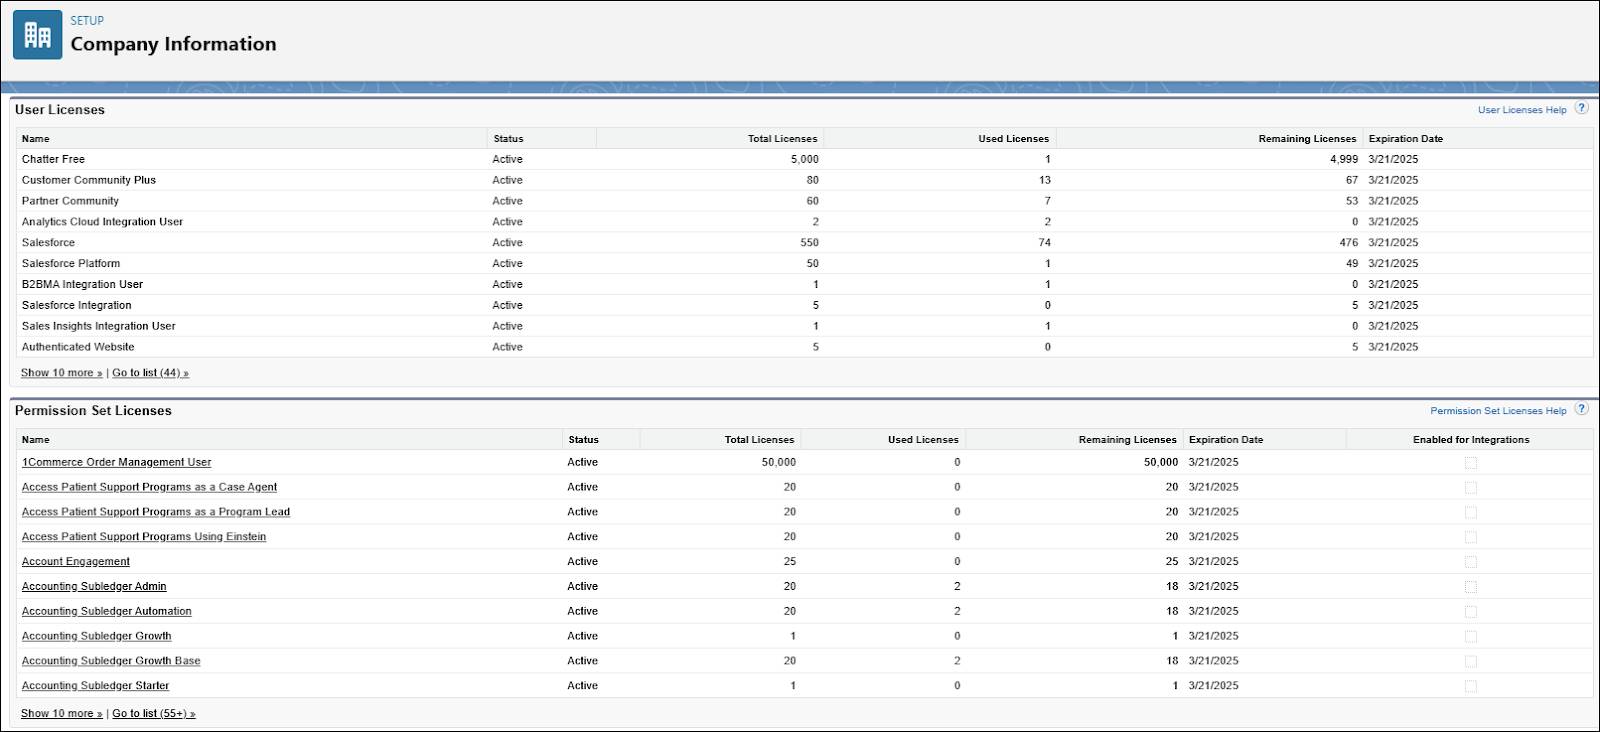Select the Chatter Free license row name
The height and width of the screenshot is (732, 1600).
coord(53,159)
